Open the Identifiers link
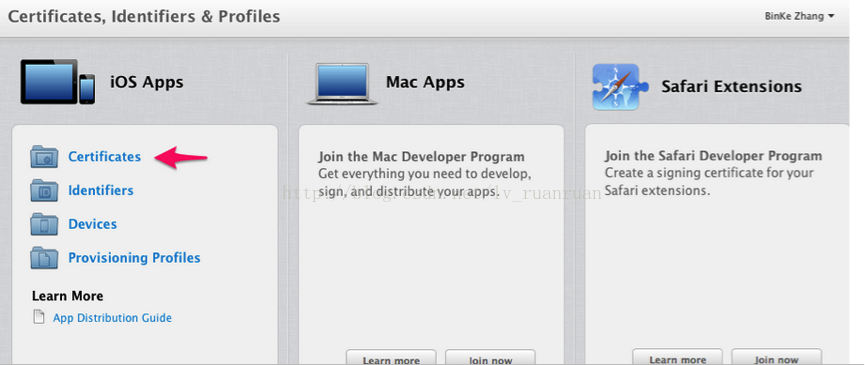The width and height of the screenshot is (865, 365). [100, 190]
